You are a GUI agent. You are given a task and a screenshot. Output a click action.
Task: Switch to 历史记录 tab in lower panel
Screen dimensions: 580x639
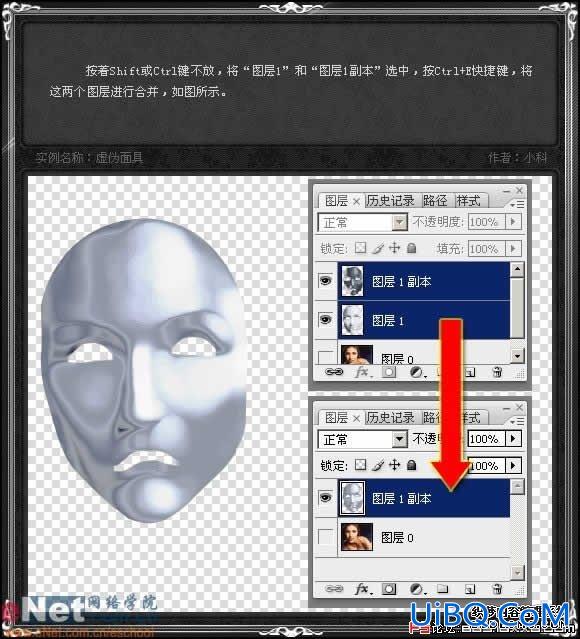point(390,417)
